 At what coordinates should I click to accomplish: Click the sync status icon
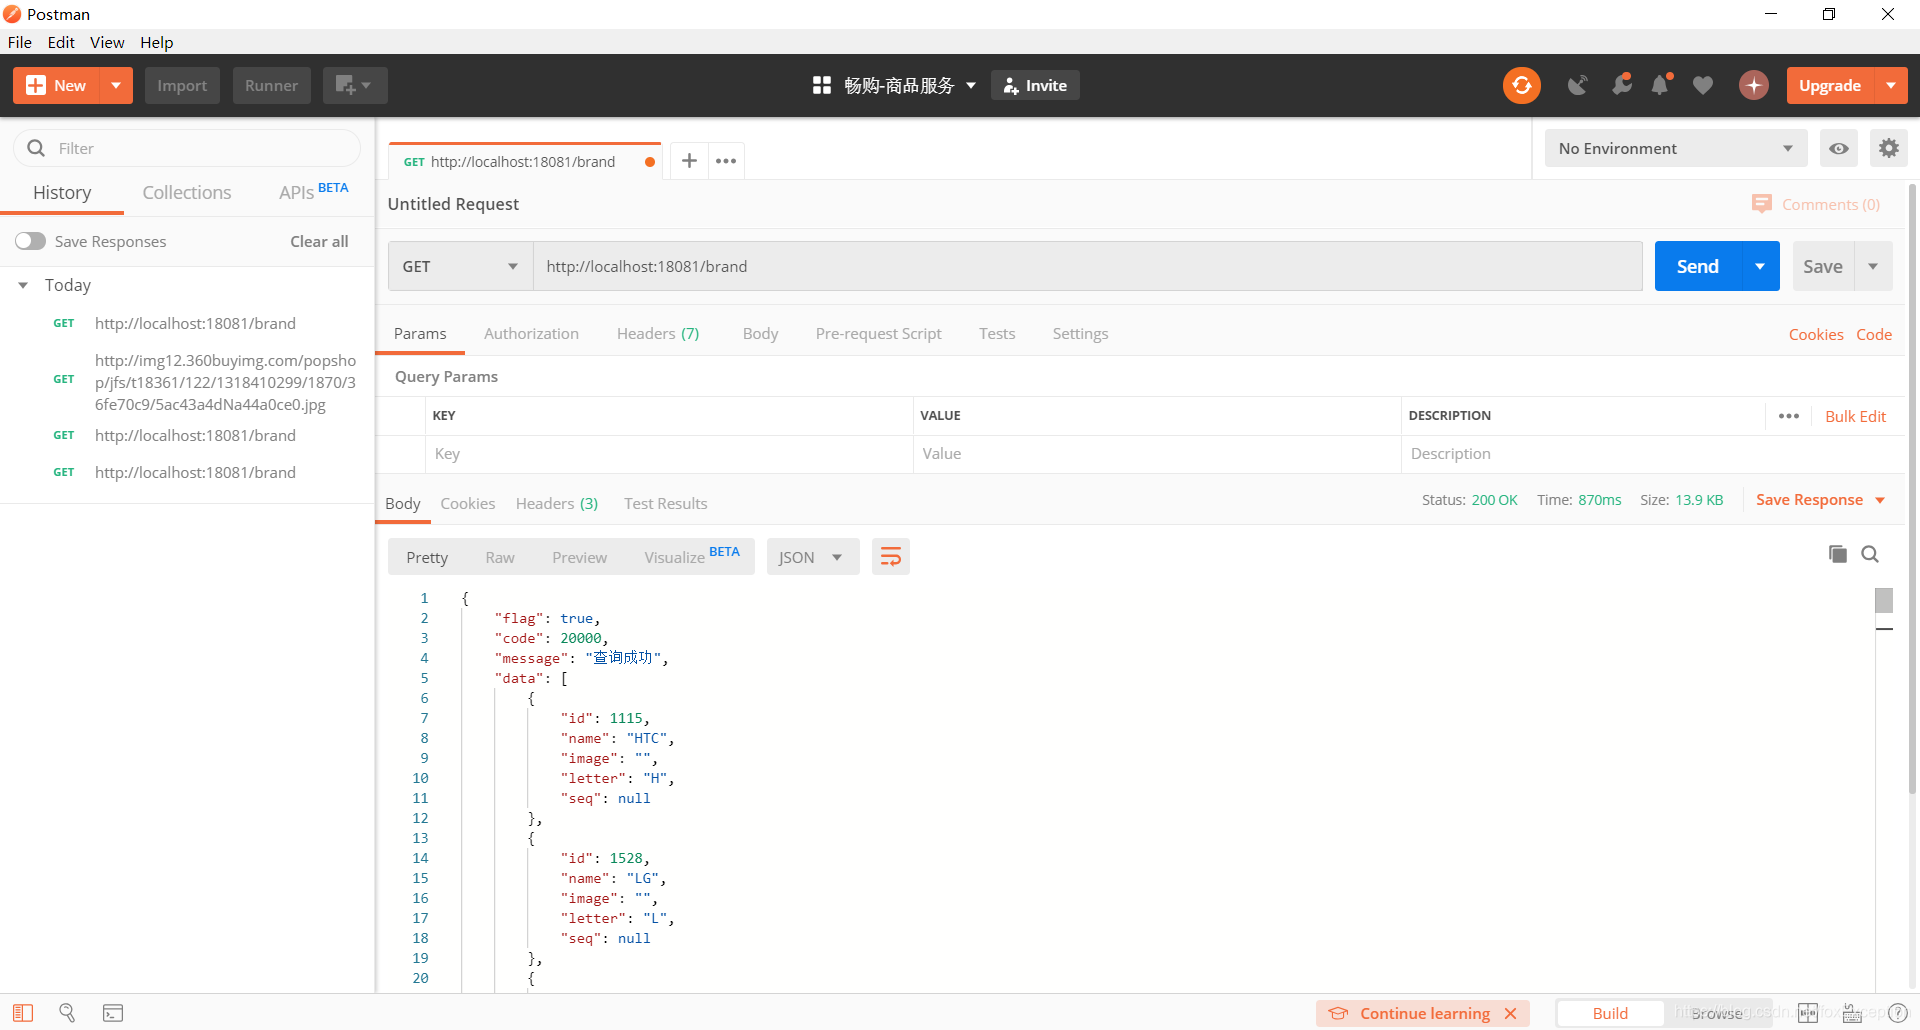pos(1521,85)
